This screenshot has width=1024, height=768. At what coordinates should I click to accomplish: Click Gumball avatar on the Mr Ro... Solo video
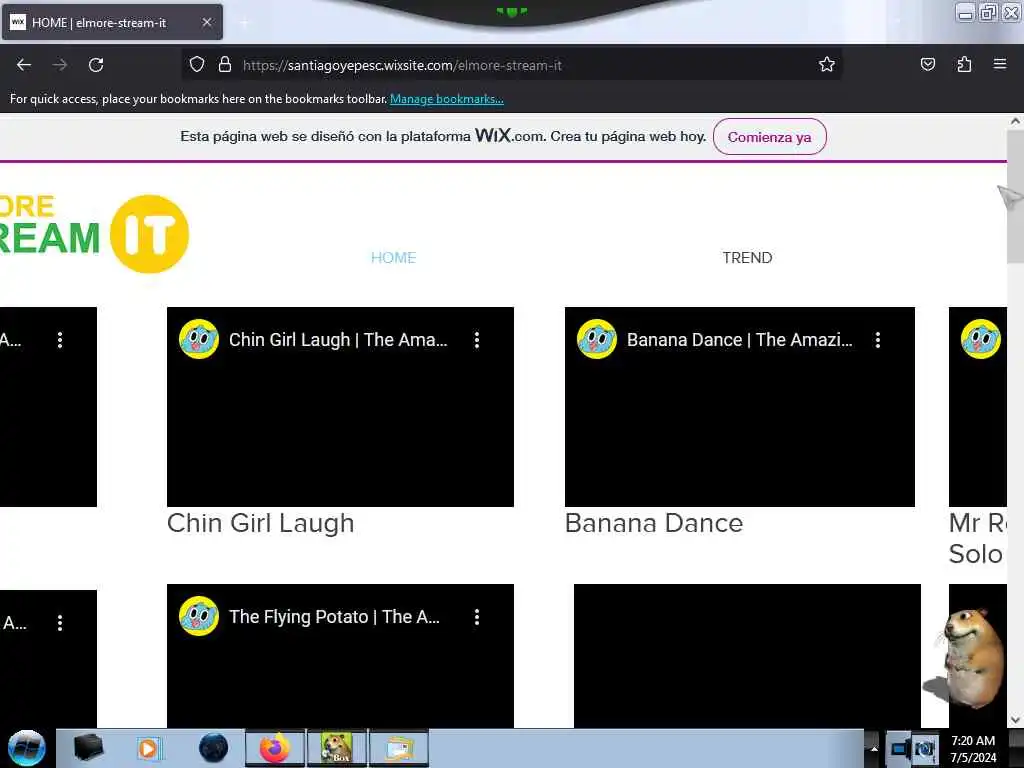click(x=981, y=339)
